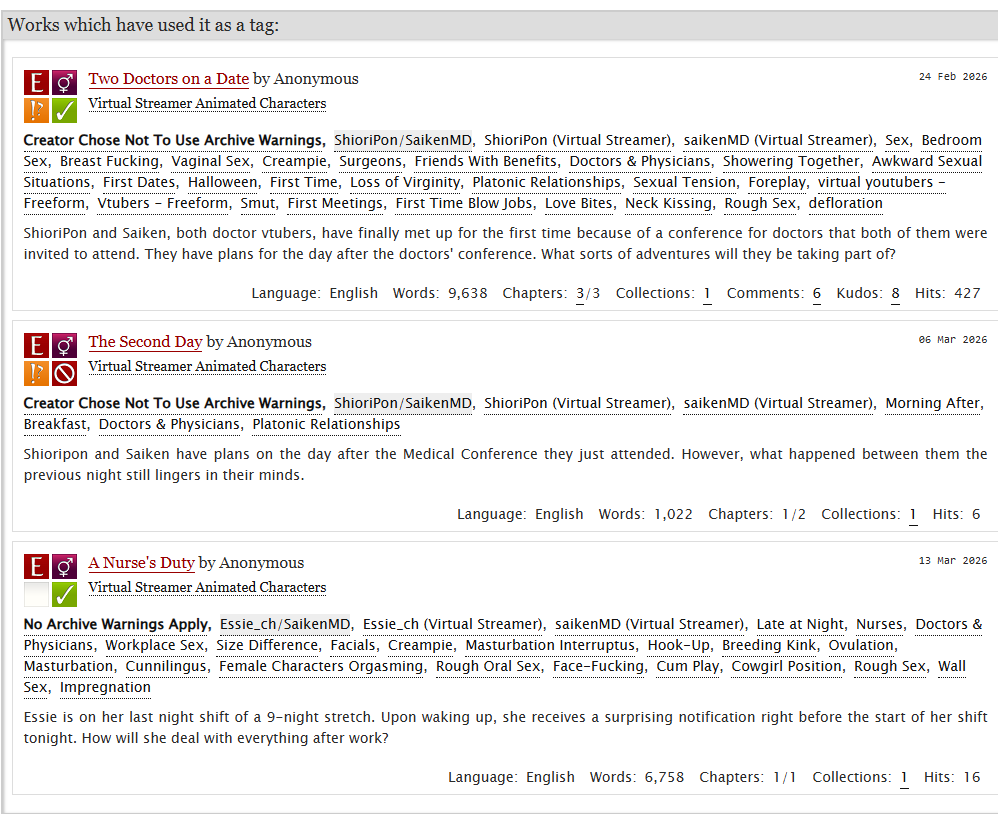Click the orange warnings icon of The Second Day
Screen dimensions: 998x814
(x=36, y=374)
